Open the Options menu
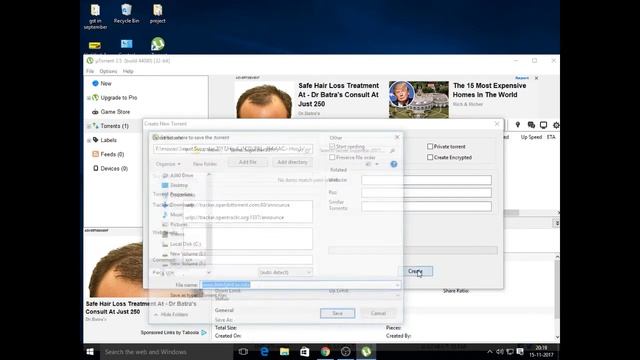 108,71
